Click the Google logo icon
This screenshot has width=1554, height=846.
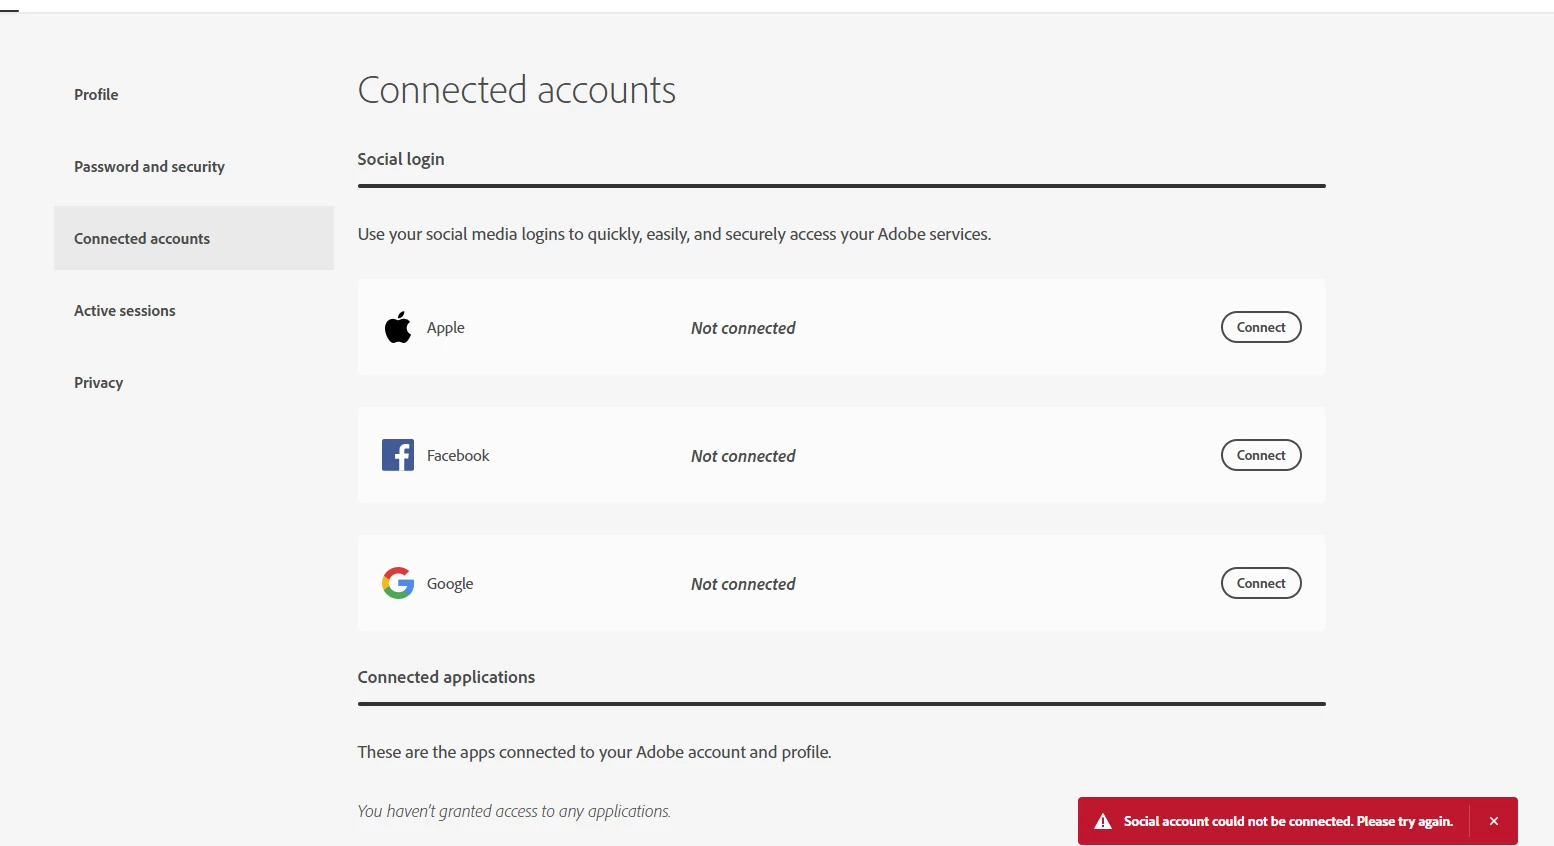tap(398, 583)
